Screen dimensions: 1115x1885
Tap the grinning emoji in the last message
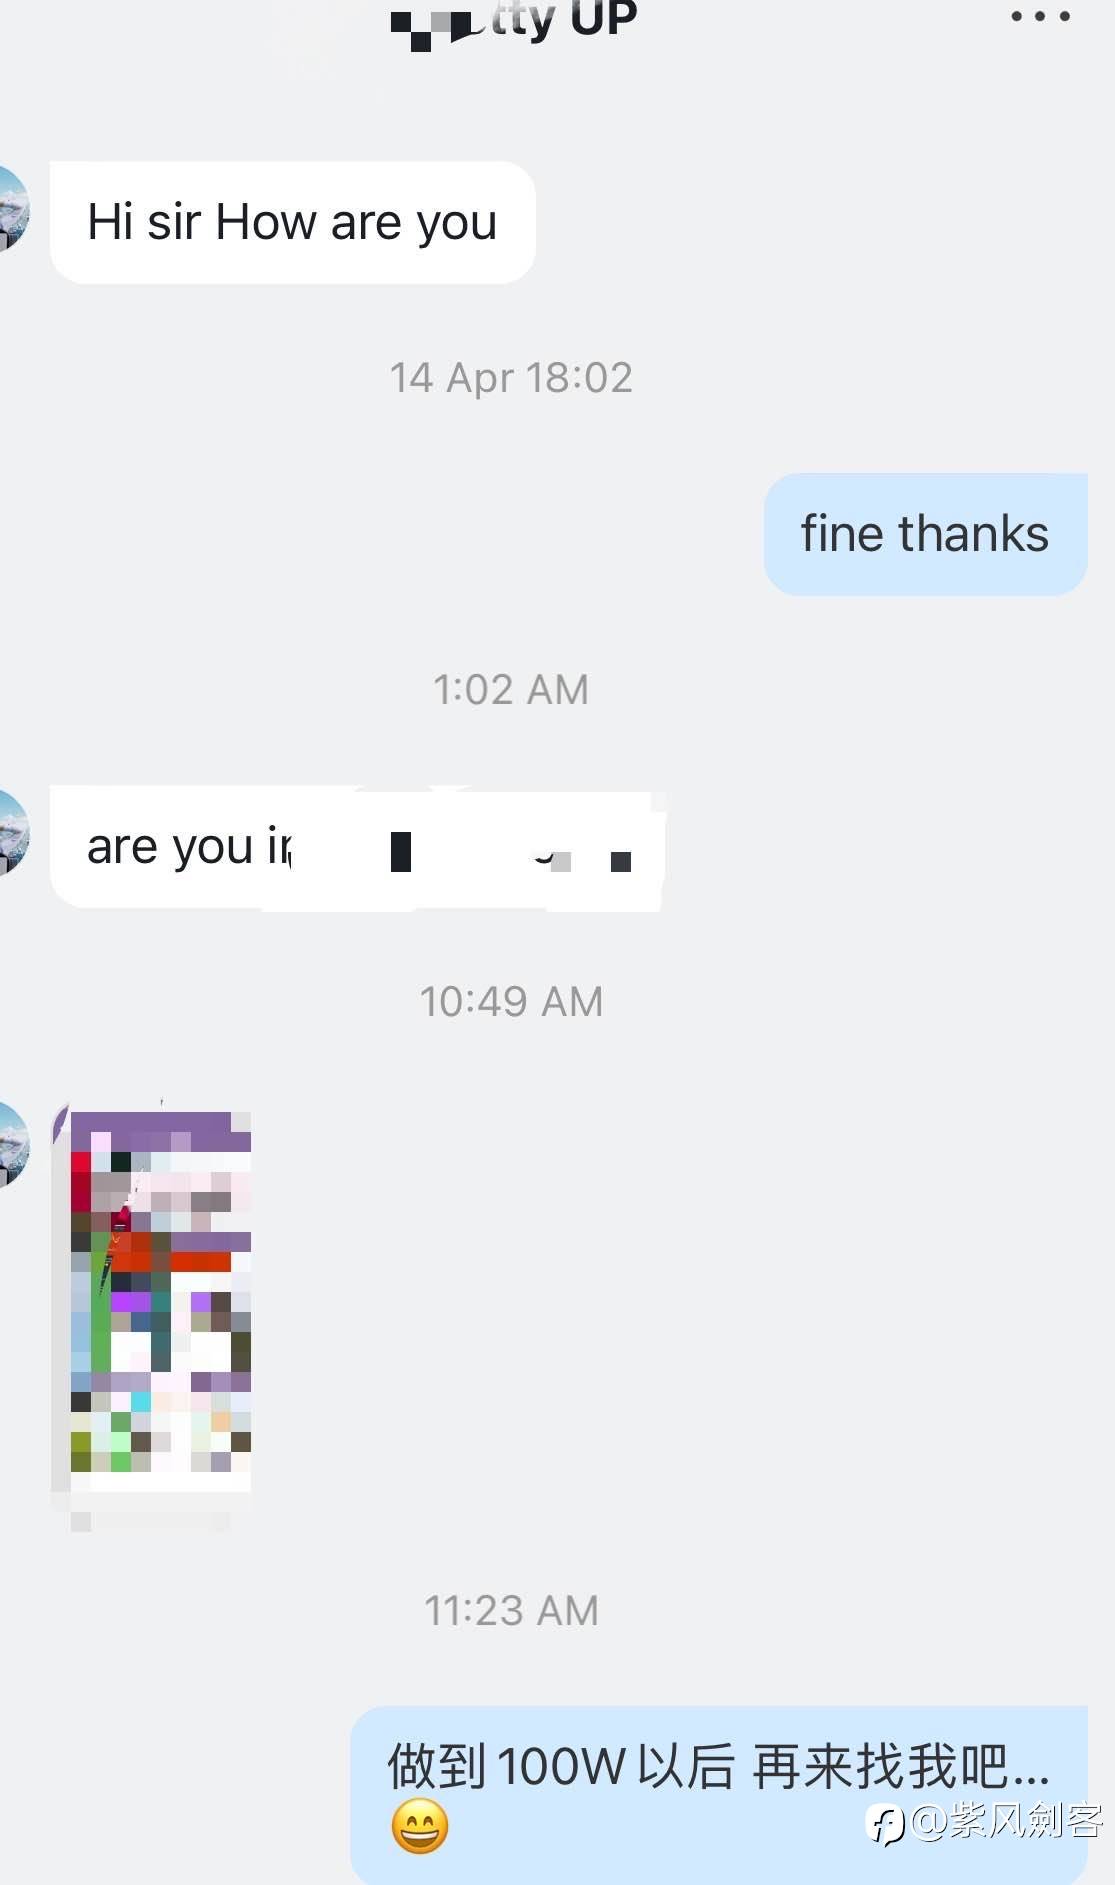[419, 1826]
